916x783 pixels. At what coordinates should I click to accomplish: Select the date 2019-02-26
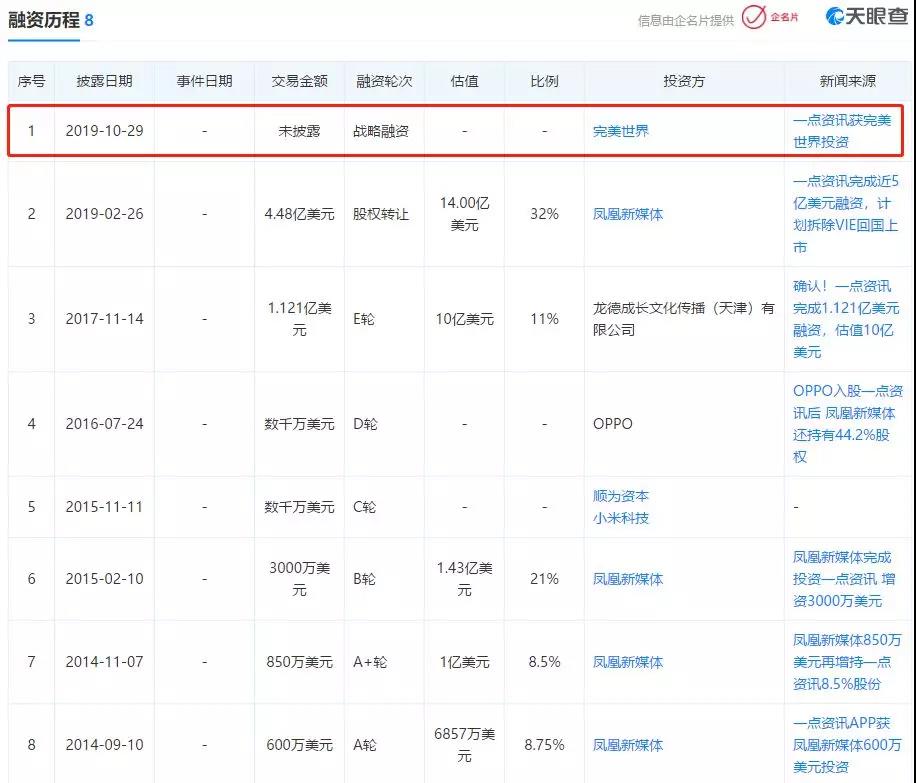[x=105, y=214]
